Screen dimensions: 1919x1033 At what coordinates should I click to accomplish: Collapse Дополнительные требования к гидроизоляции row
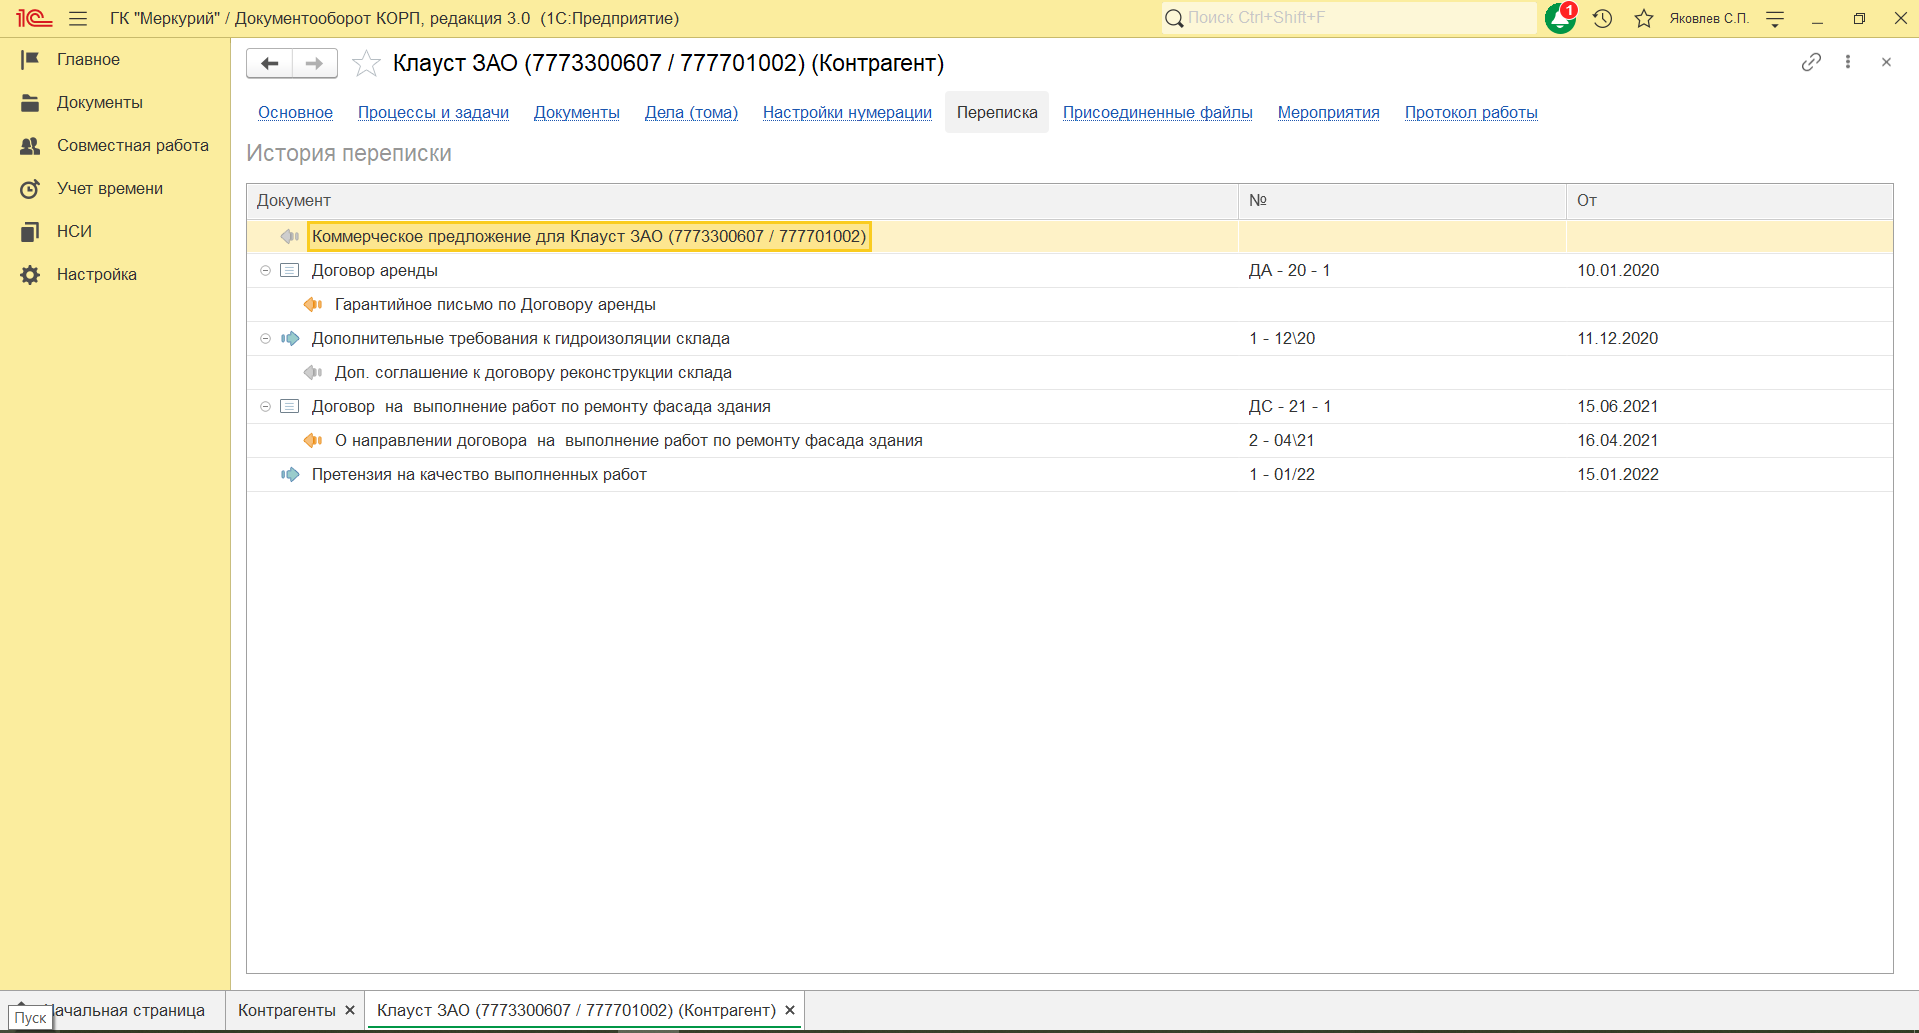point(265,339)
